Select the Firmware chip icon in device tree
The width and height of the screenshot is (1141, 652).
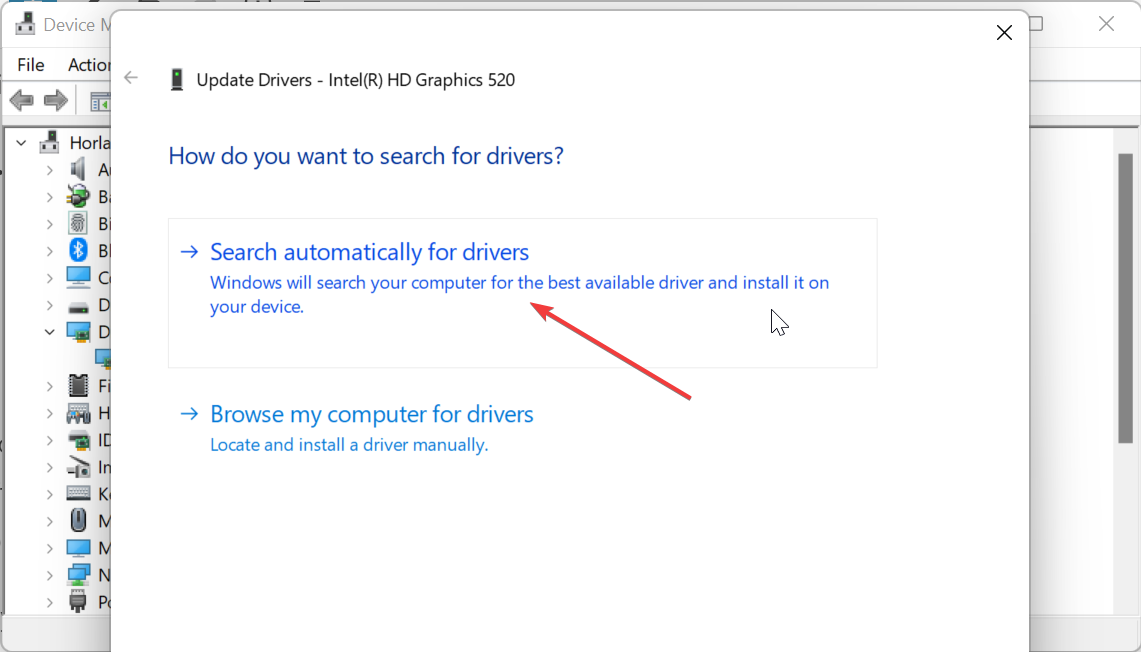pos(78,386)
